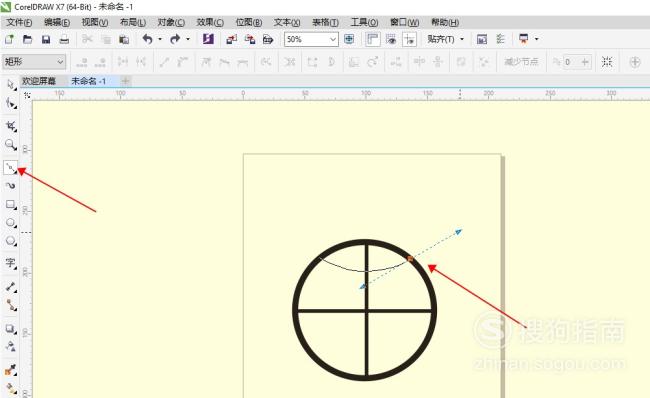
Task: Toggle full-screen preview icon
Action: point(349,39)
